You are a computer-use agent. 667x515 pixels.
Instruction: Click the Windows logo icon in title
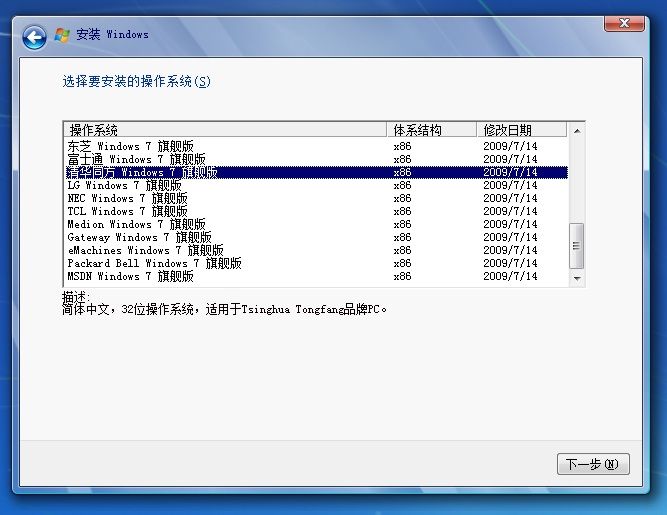pos(62,35)
